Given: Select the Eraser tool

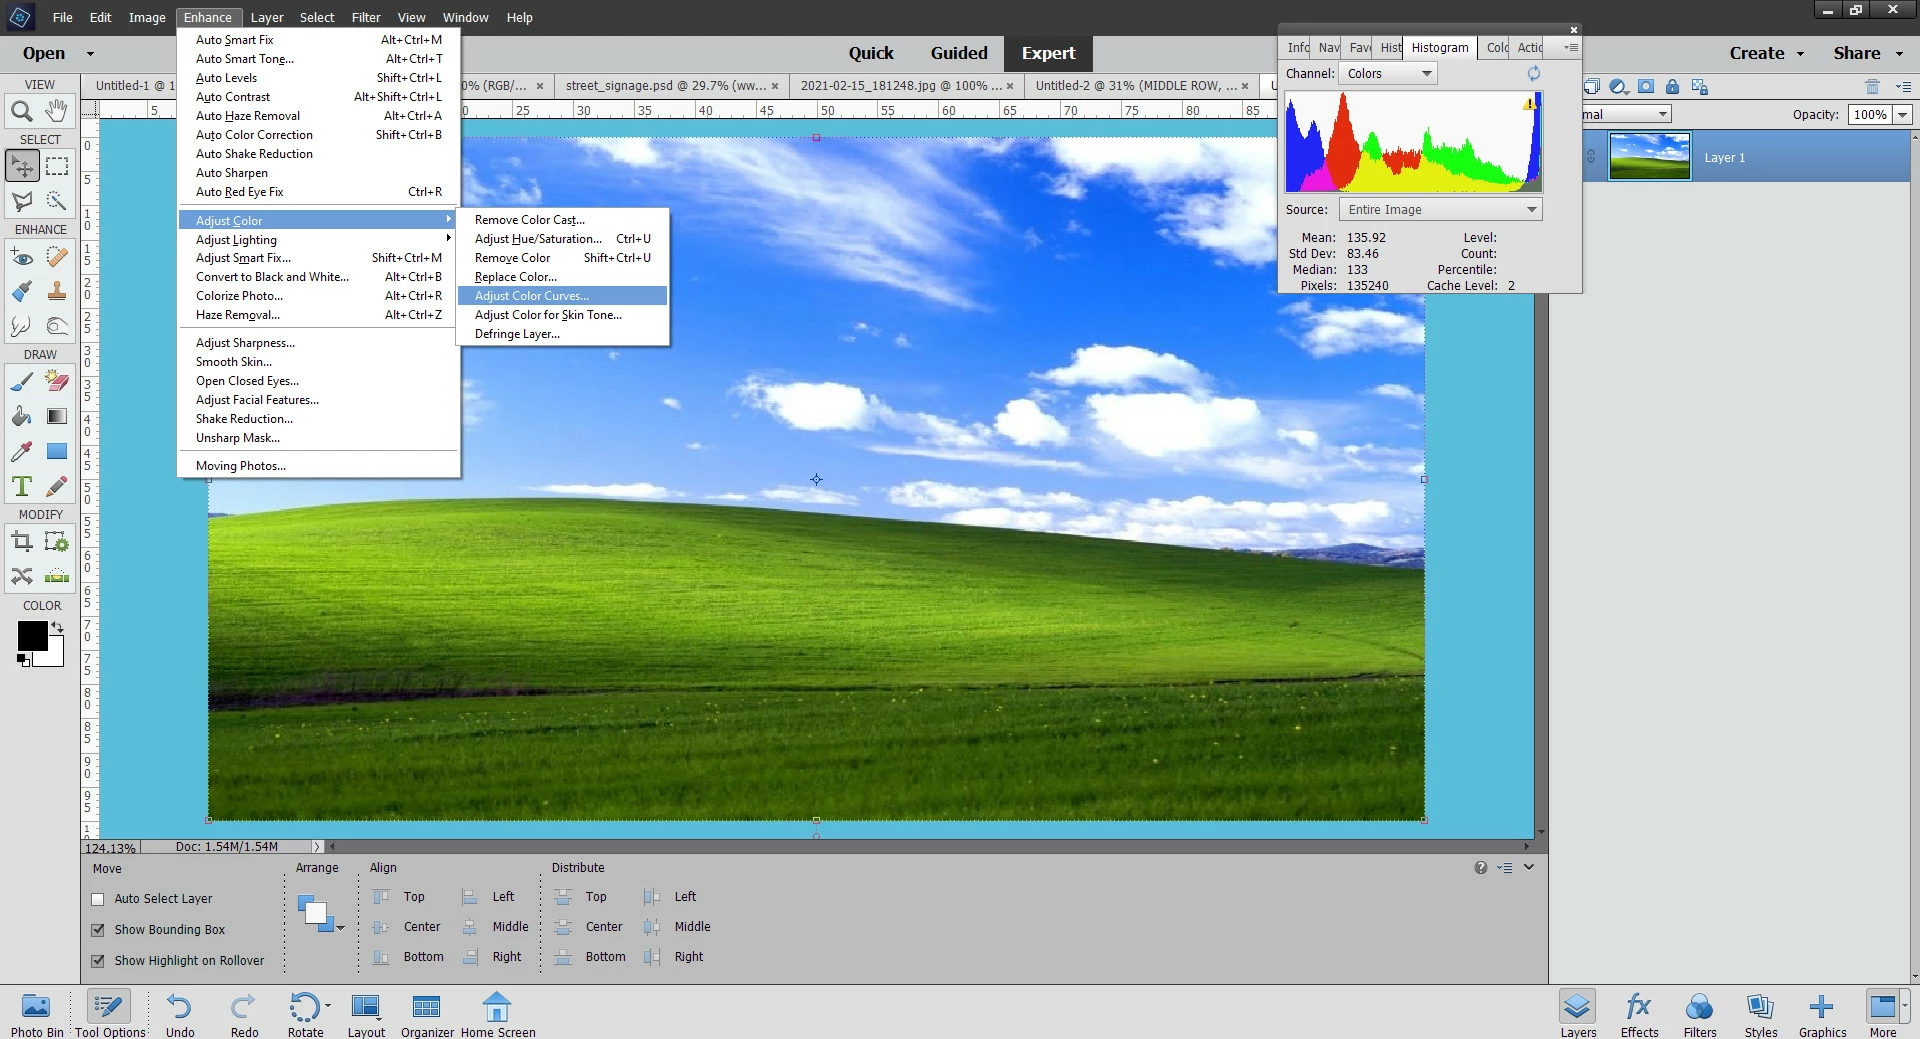Looking at the screenshot, I should [x=57, y=382].
